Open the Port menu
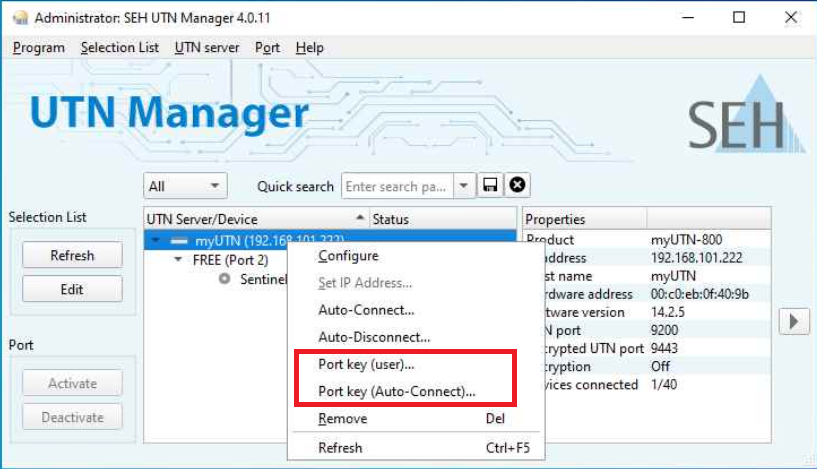Screen dimensions: 817x469 tap(267, 48)
